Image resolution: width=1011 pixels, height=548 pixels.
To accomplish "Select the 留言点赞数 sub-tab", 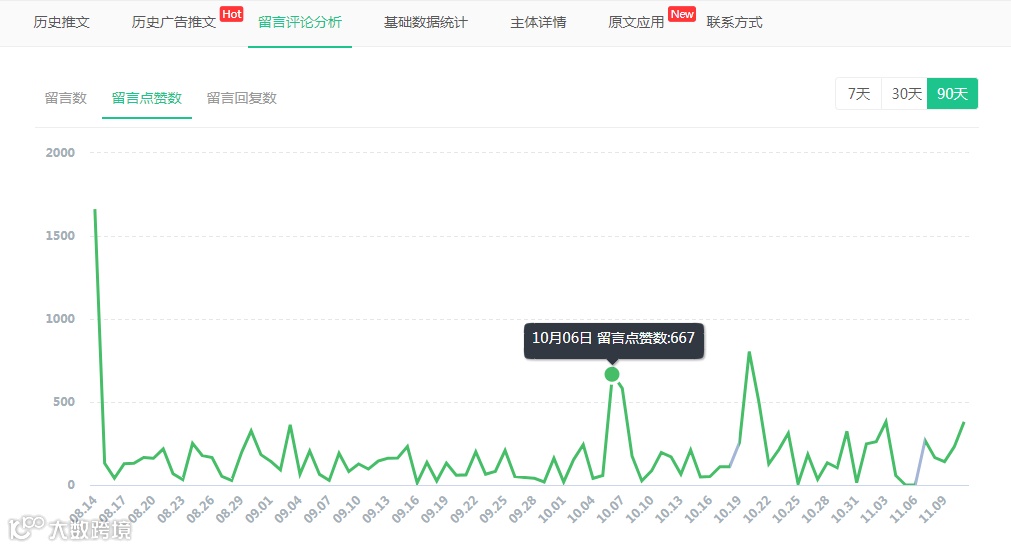I will pos(147,98).
